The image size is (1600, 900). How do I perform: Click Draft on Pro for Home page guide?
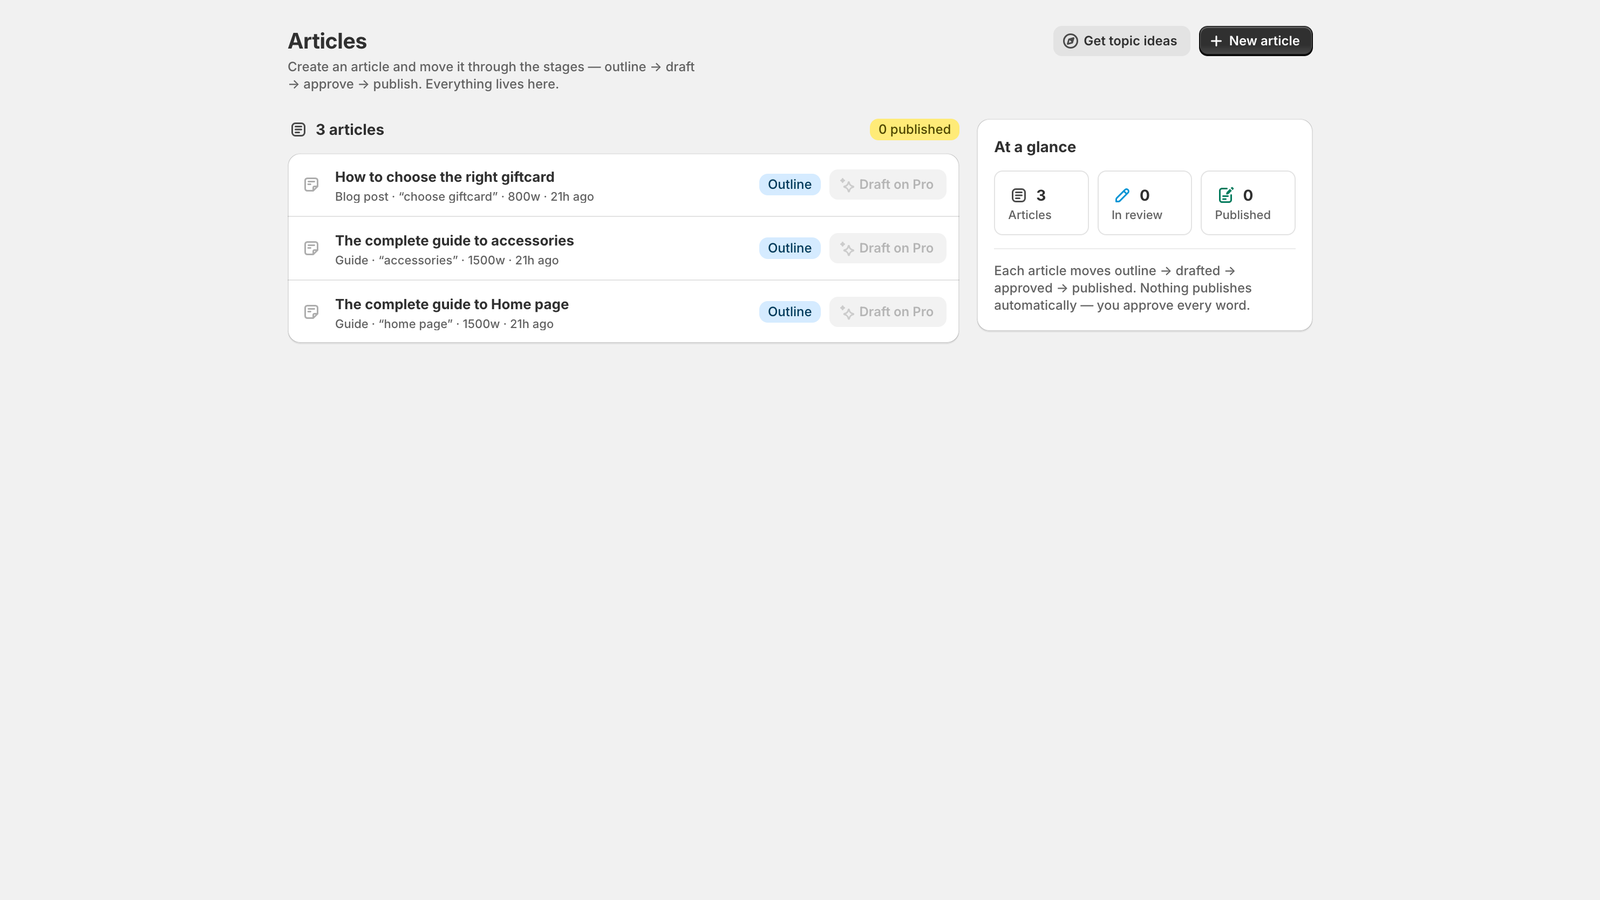coord(887,312)
